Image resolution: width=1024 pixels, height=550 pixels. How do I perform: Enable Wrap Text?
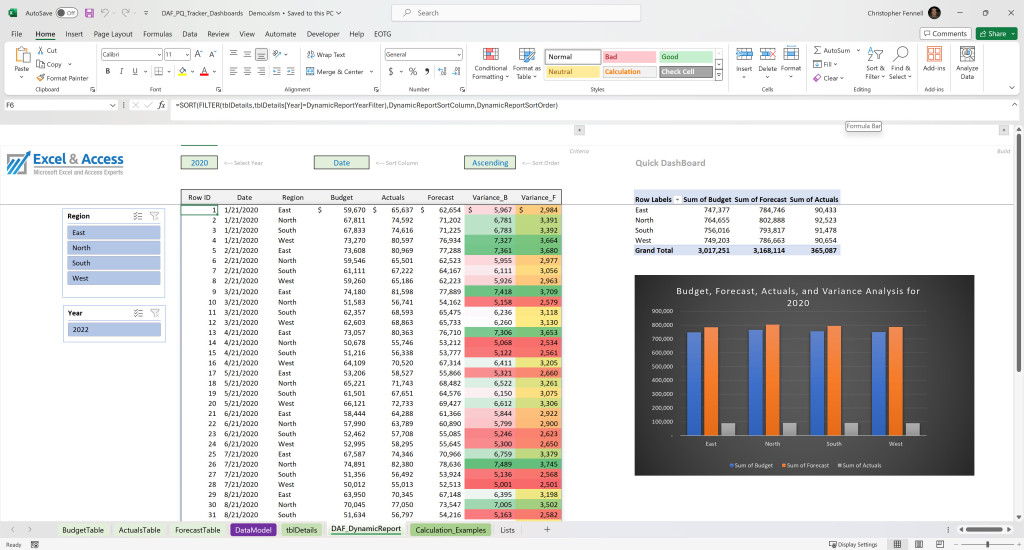326,55
